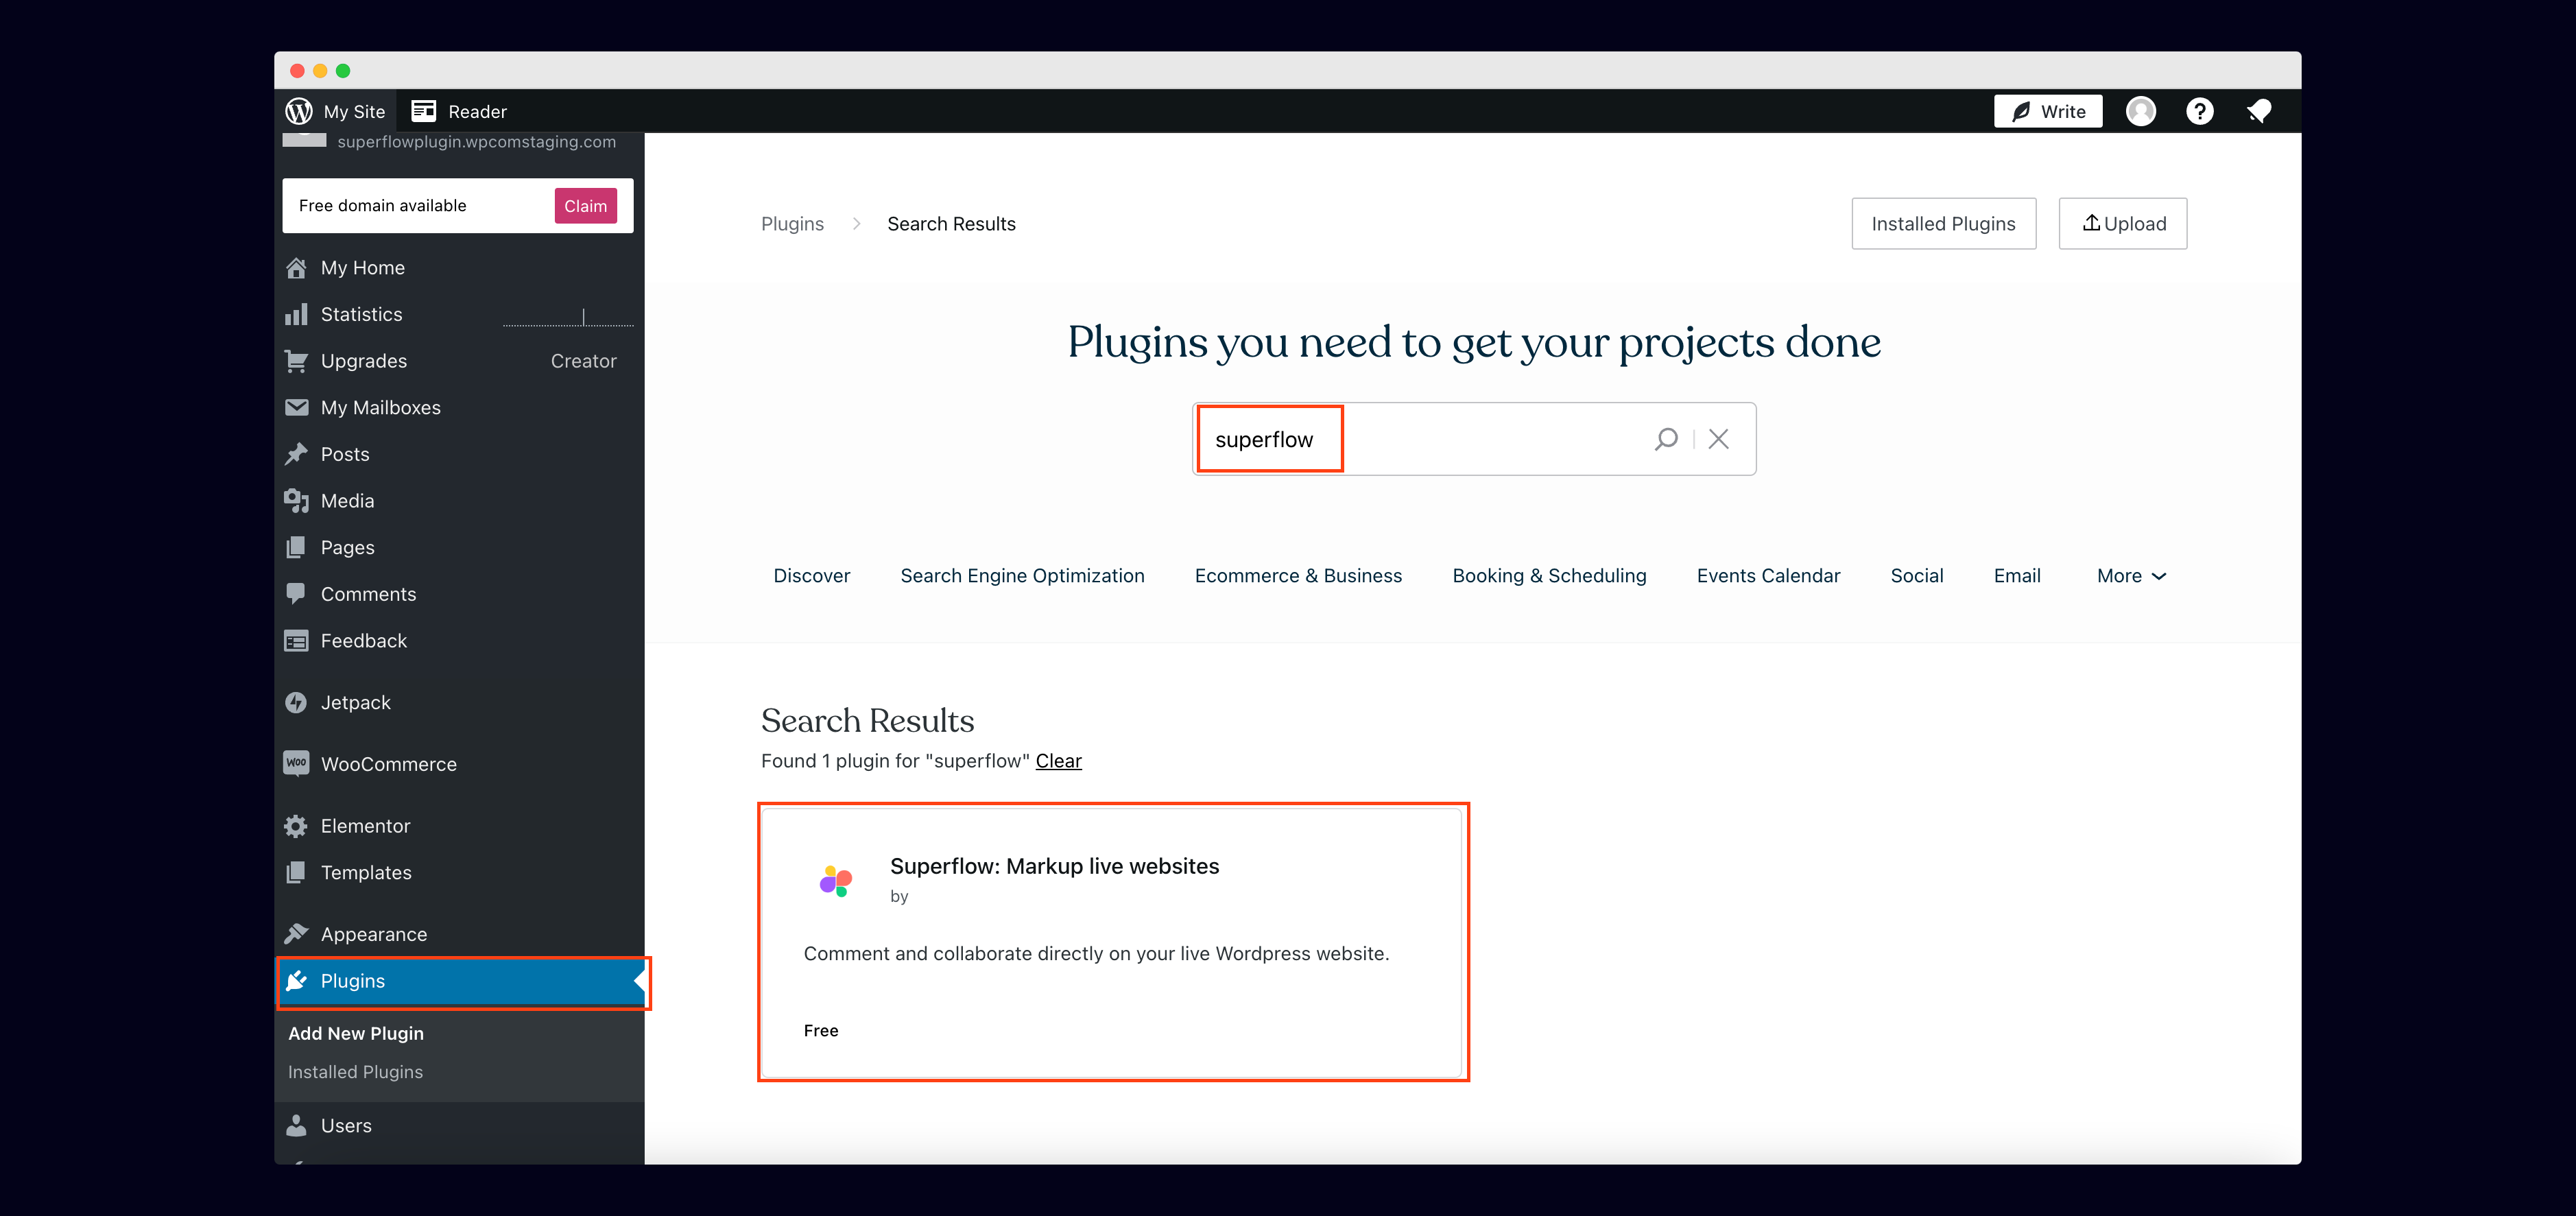Select the Email category tab
This screenshot has width=2576, height=1216.
[x=2016, y=576]
